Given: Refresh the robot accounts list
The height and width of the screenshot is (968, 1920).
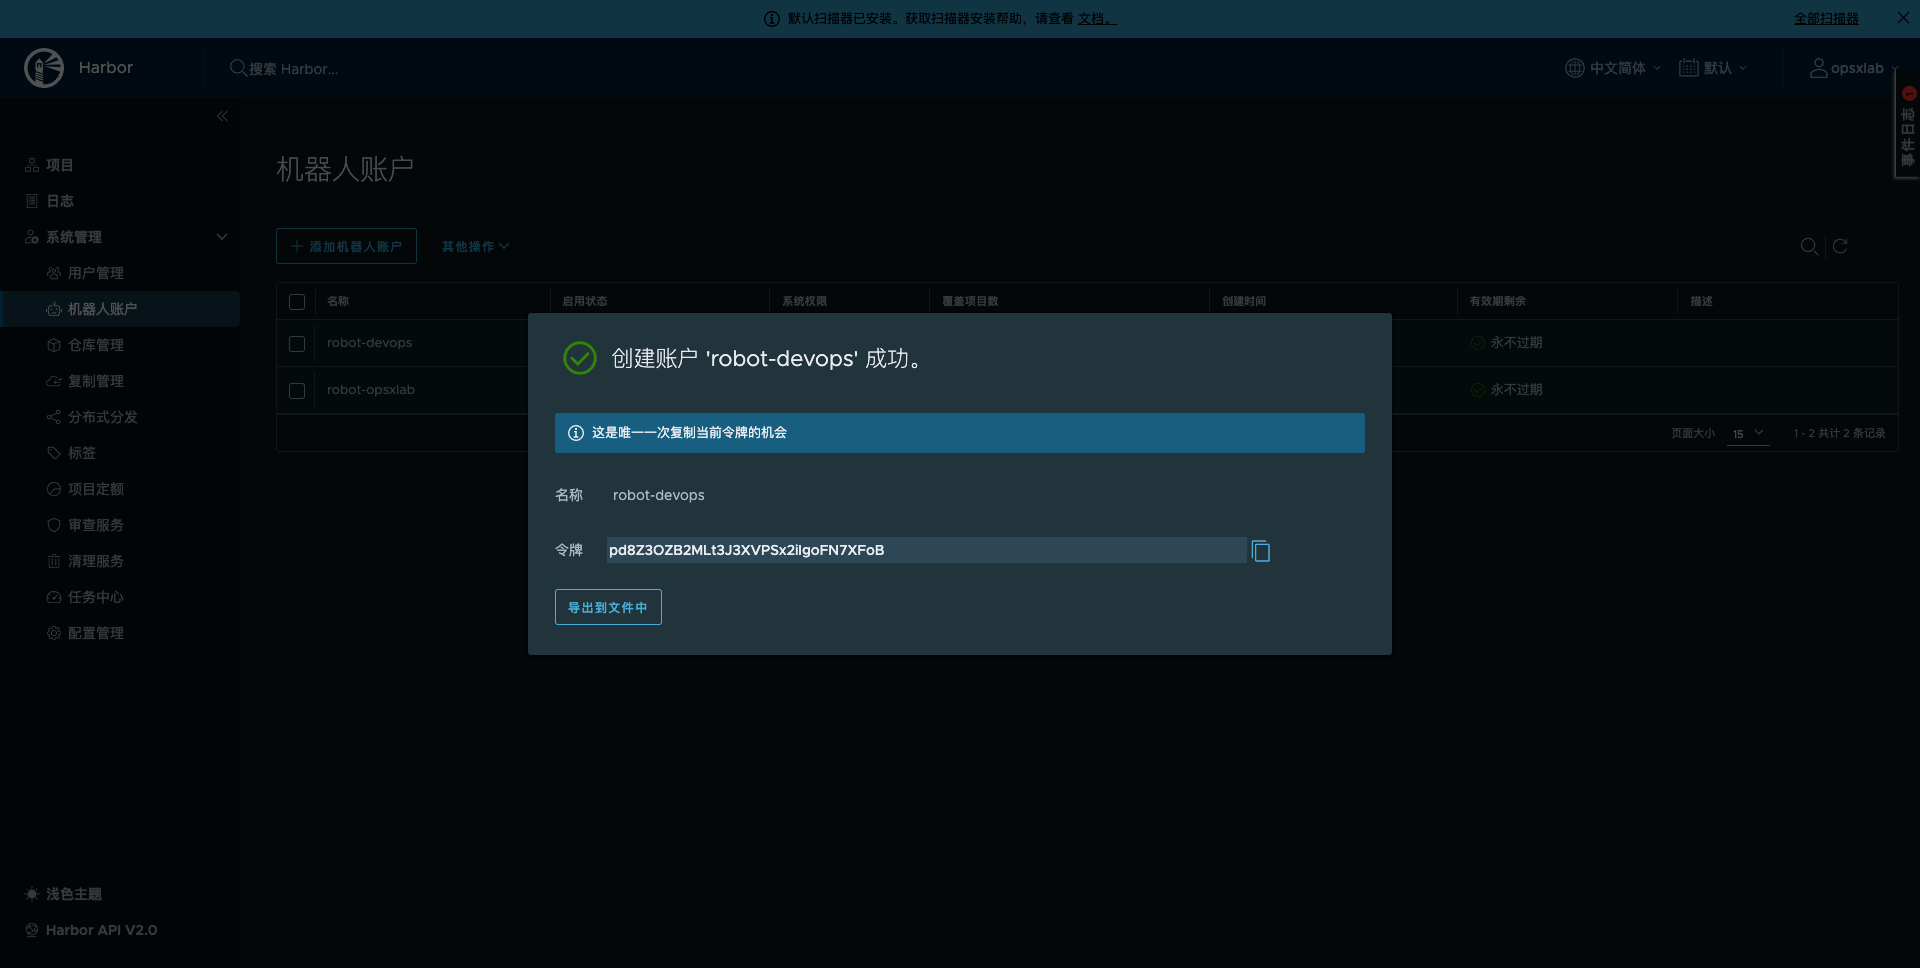Looking at the screenshot, I should point(1841,246).
